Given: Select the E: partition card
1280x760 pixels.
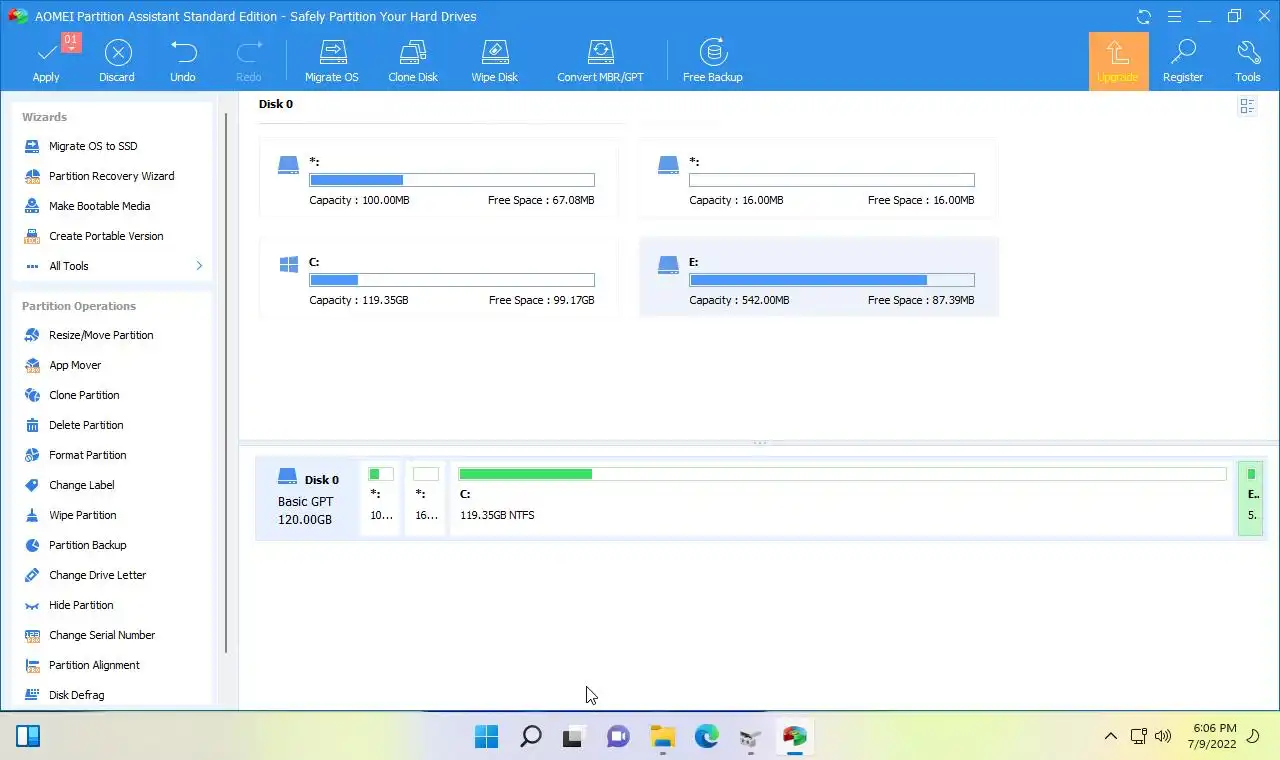Looking at the screenshot, I should pos(819,278).
